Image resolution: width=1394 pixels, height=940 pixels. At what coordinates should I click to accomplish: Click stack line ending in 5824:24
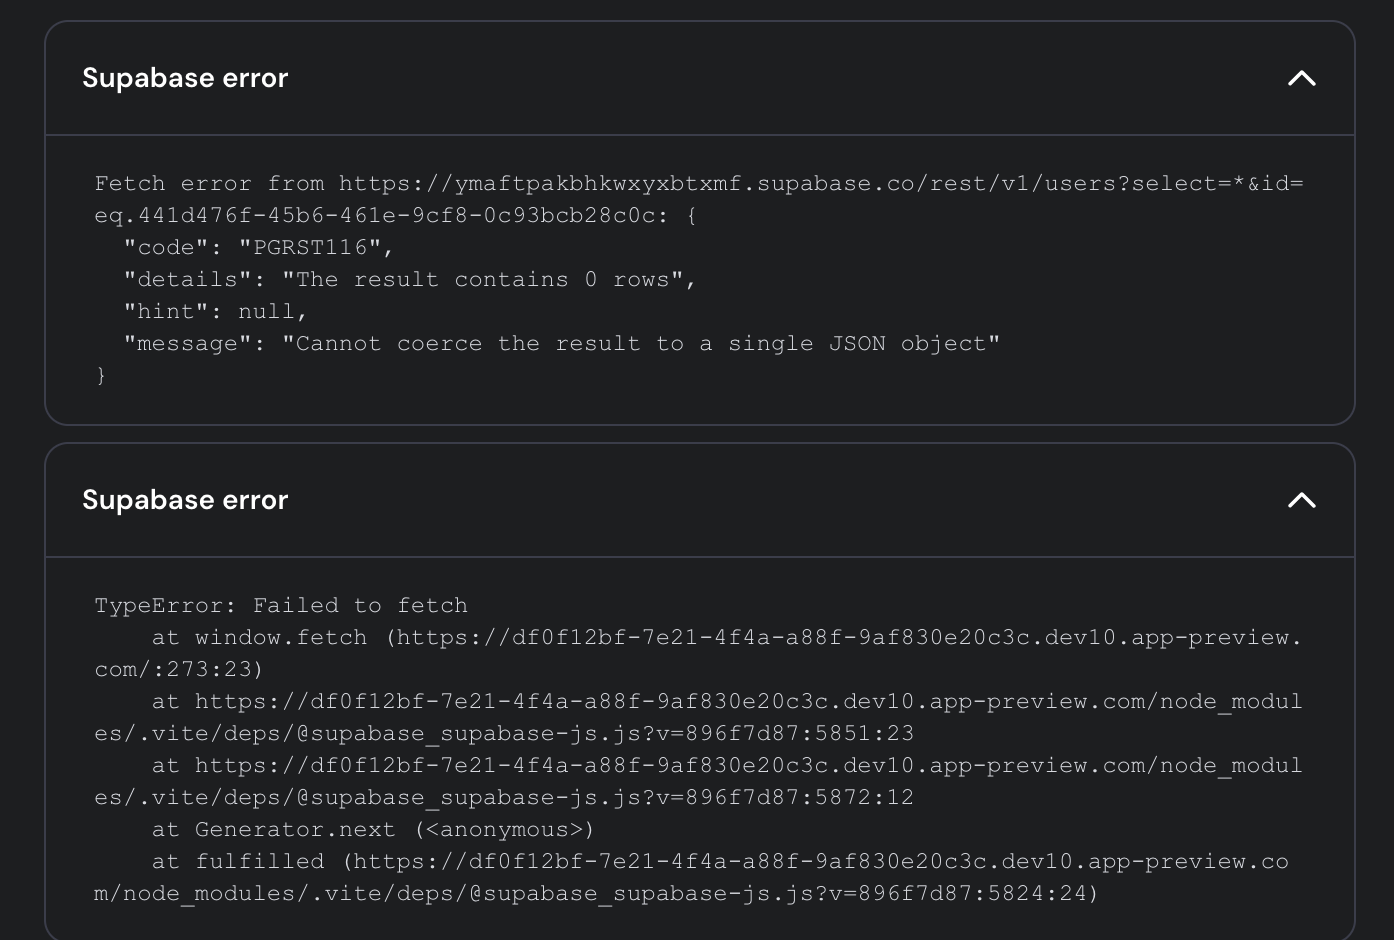(x=596, y=894)
